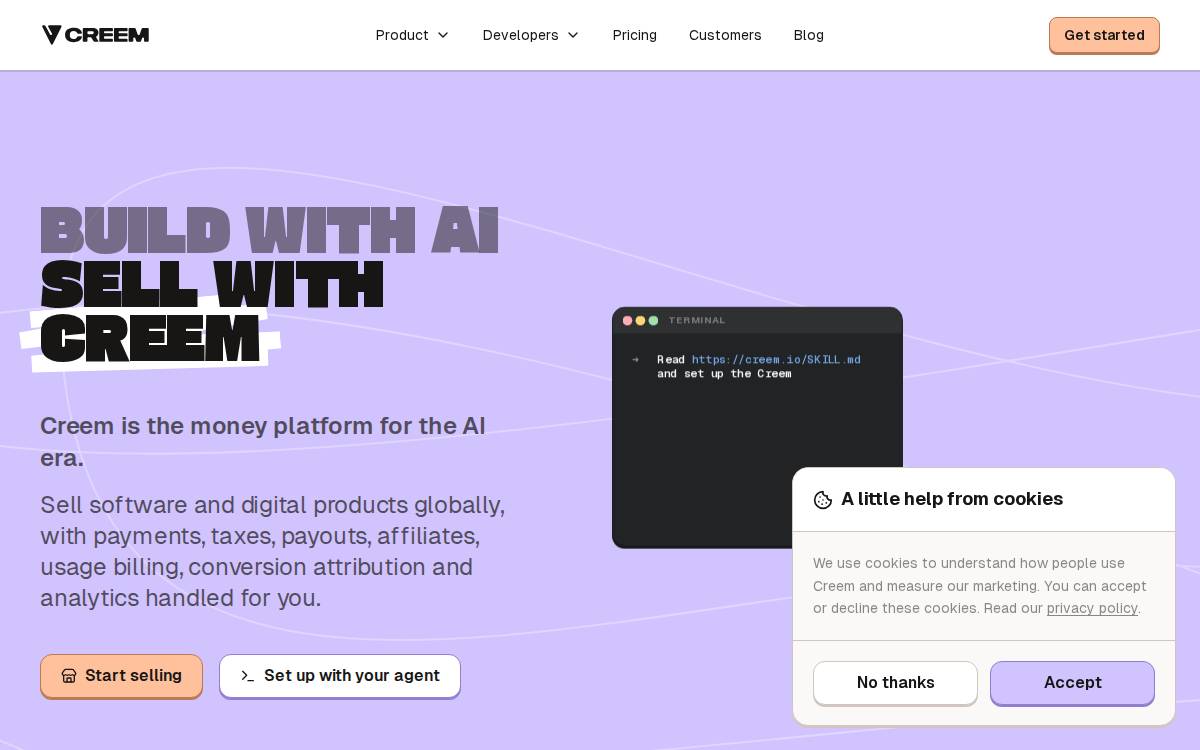Click the red dot in the terminal window
Image resolution: width=1200 pixels, height=750 pixels.
[x=628, y=321]
